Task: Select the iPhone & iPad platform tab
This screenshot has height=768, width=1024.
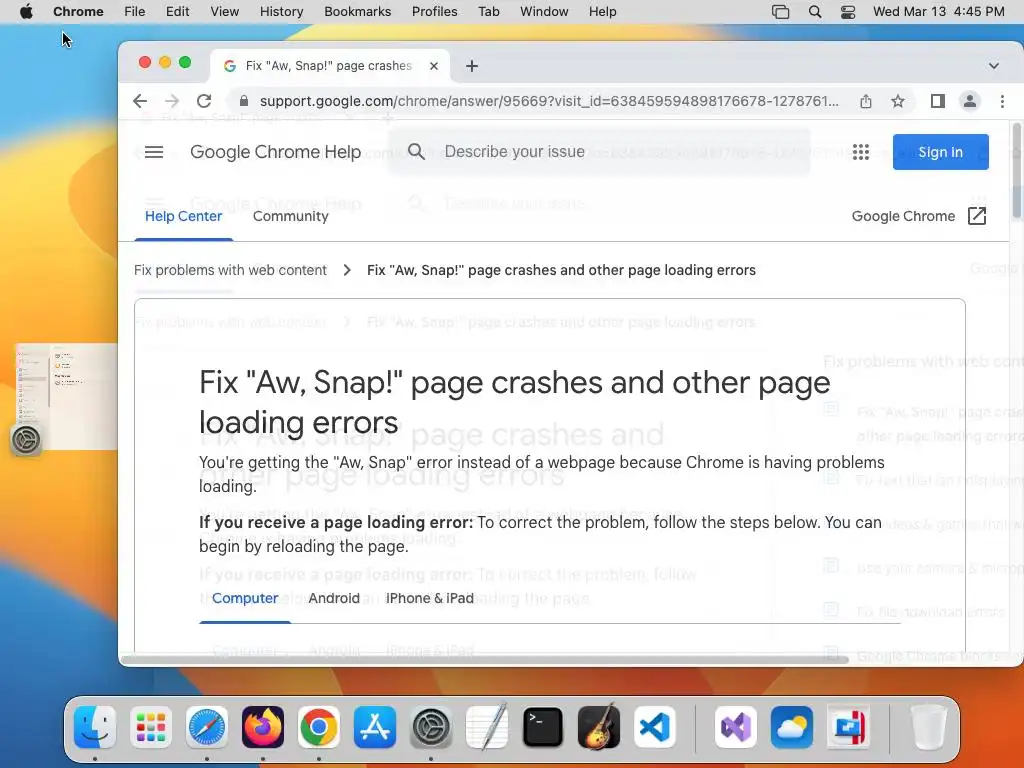Action: pyautogui.click(x=430, y=598)
